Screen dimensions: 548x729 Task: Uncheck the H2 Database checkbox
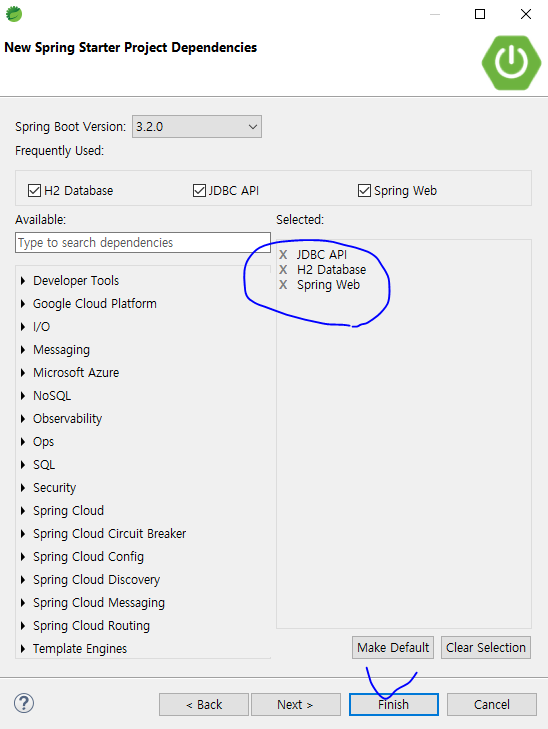point(34,191)
